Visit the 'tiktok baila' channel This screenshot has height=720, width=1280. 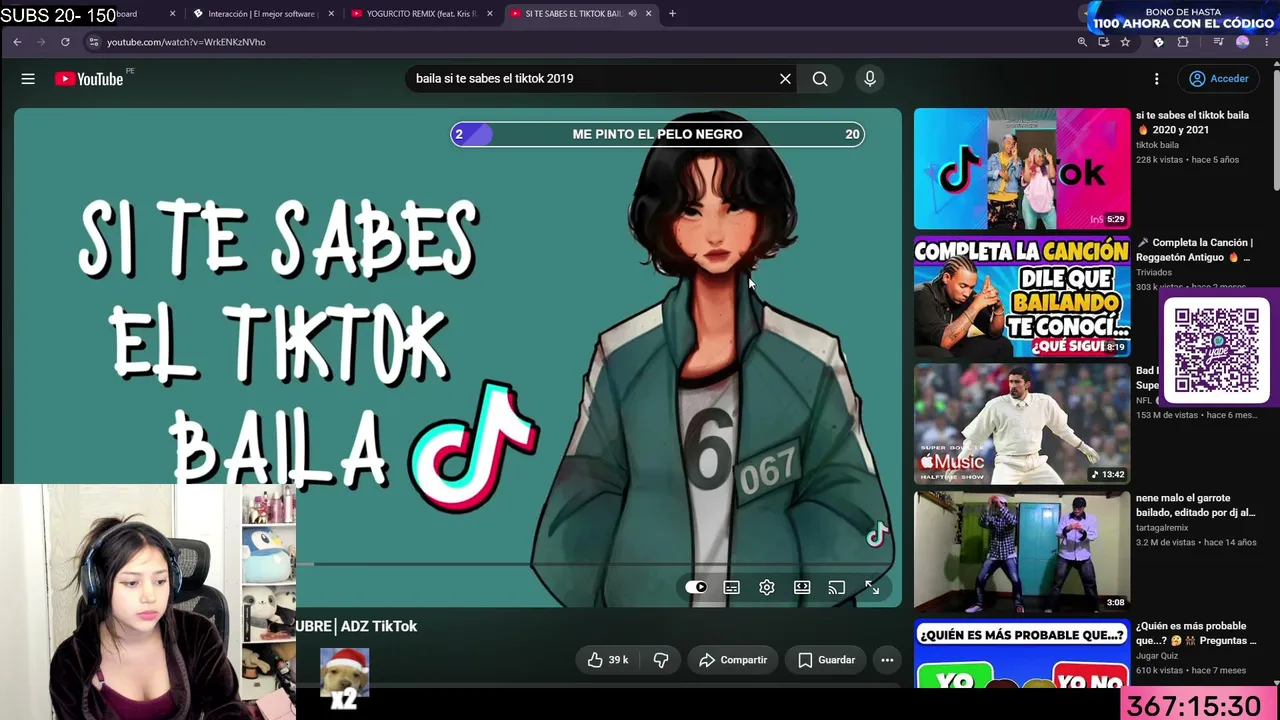coord(1157,145)
